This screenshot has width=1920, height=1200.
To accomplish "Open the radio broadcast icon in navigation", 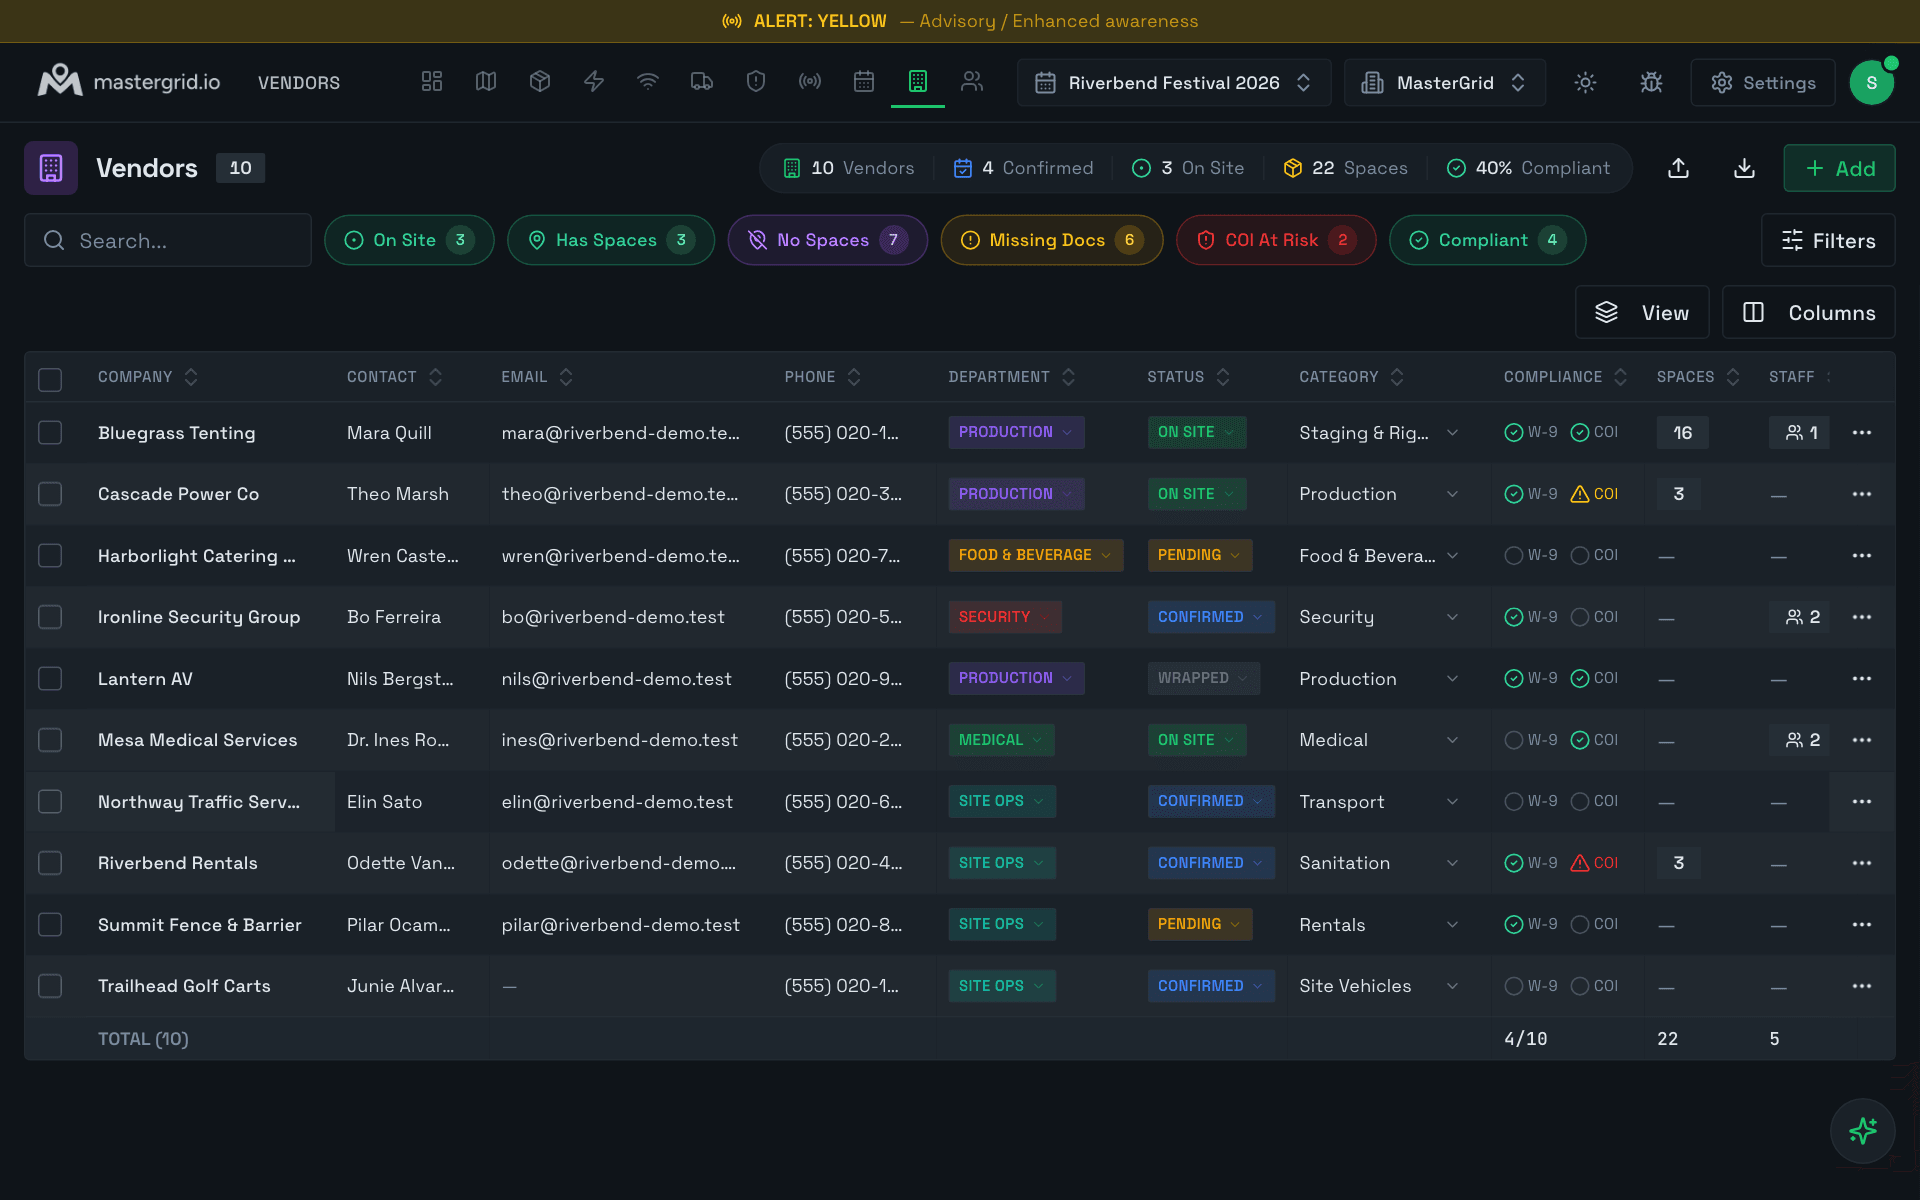I will [x=810, y=82].
